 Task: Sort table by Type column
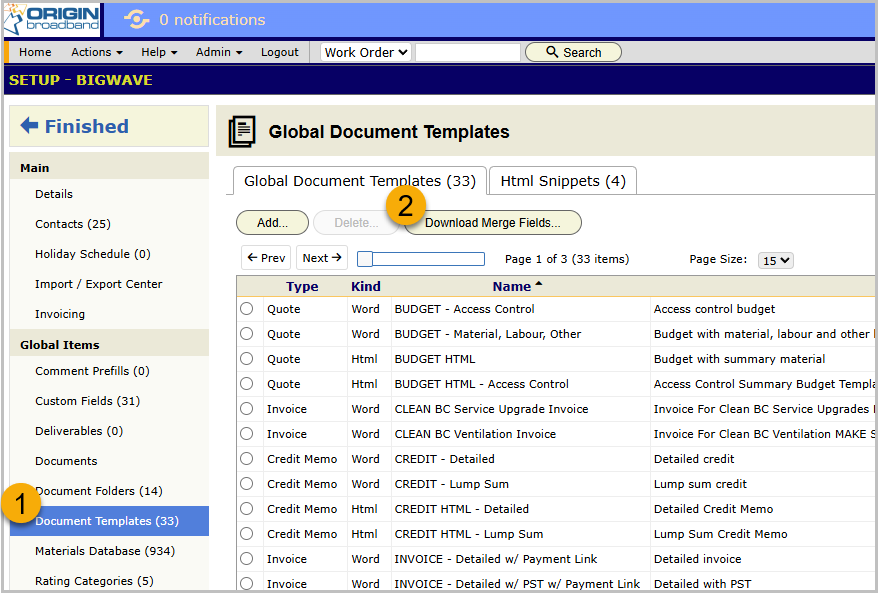302,286
